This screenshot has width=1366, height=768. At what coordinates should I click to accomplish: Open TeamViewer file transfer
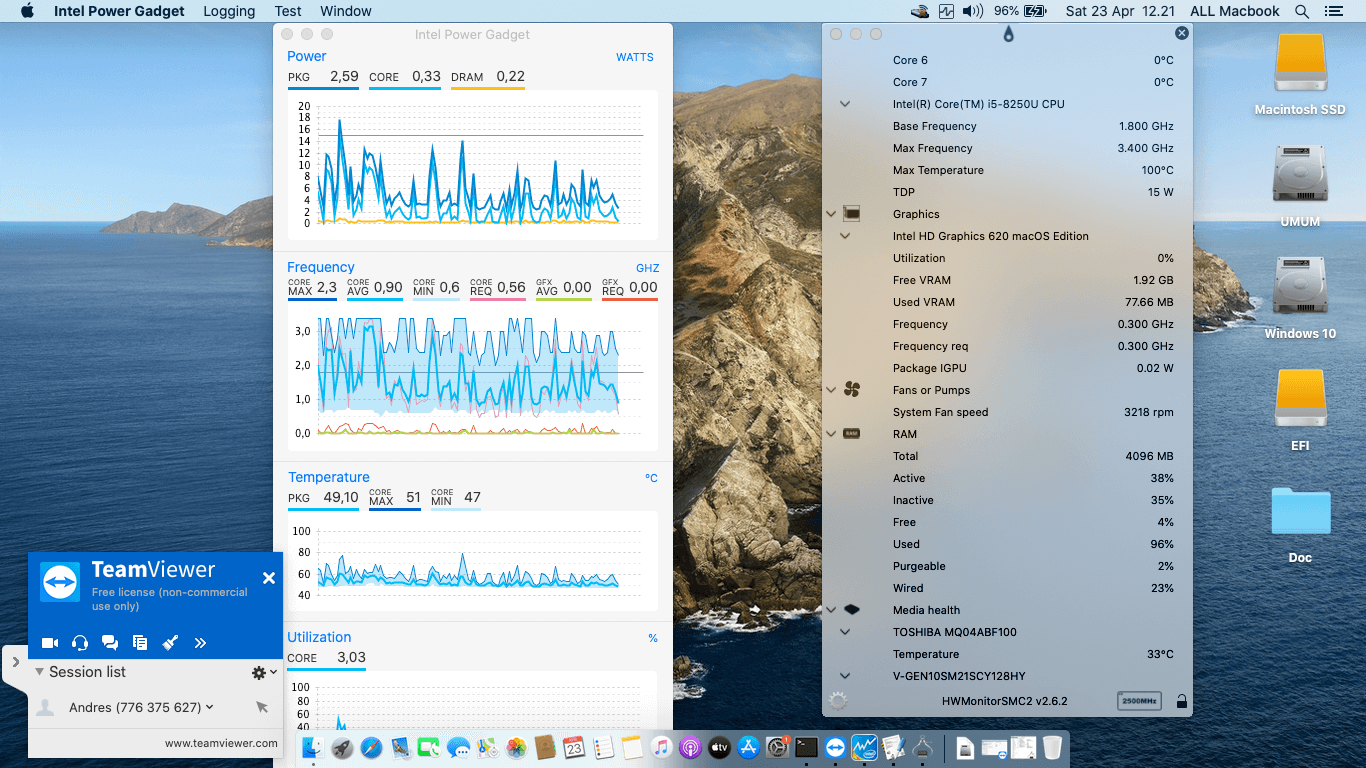pos(140,643)
